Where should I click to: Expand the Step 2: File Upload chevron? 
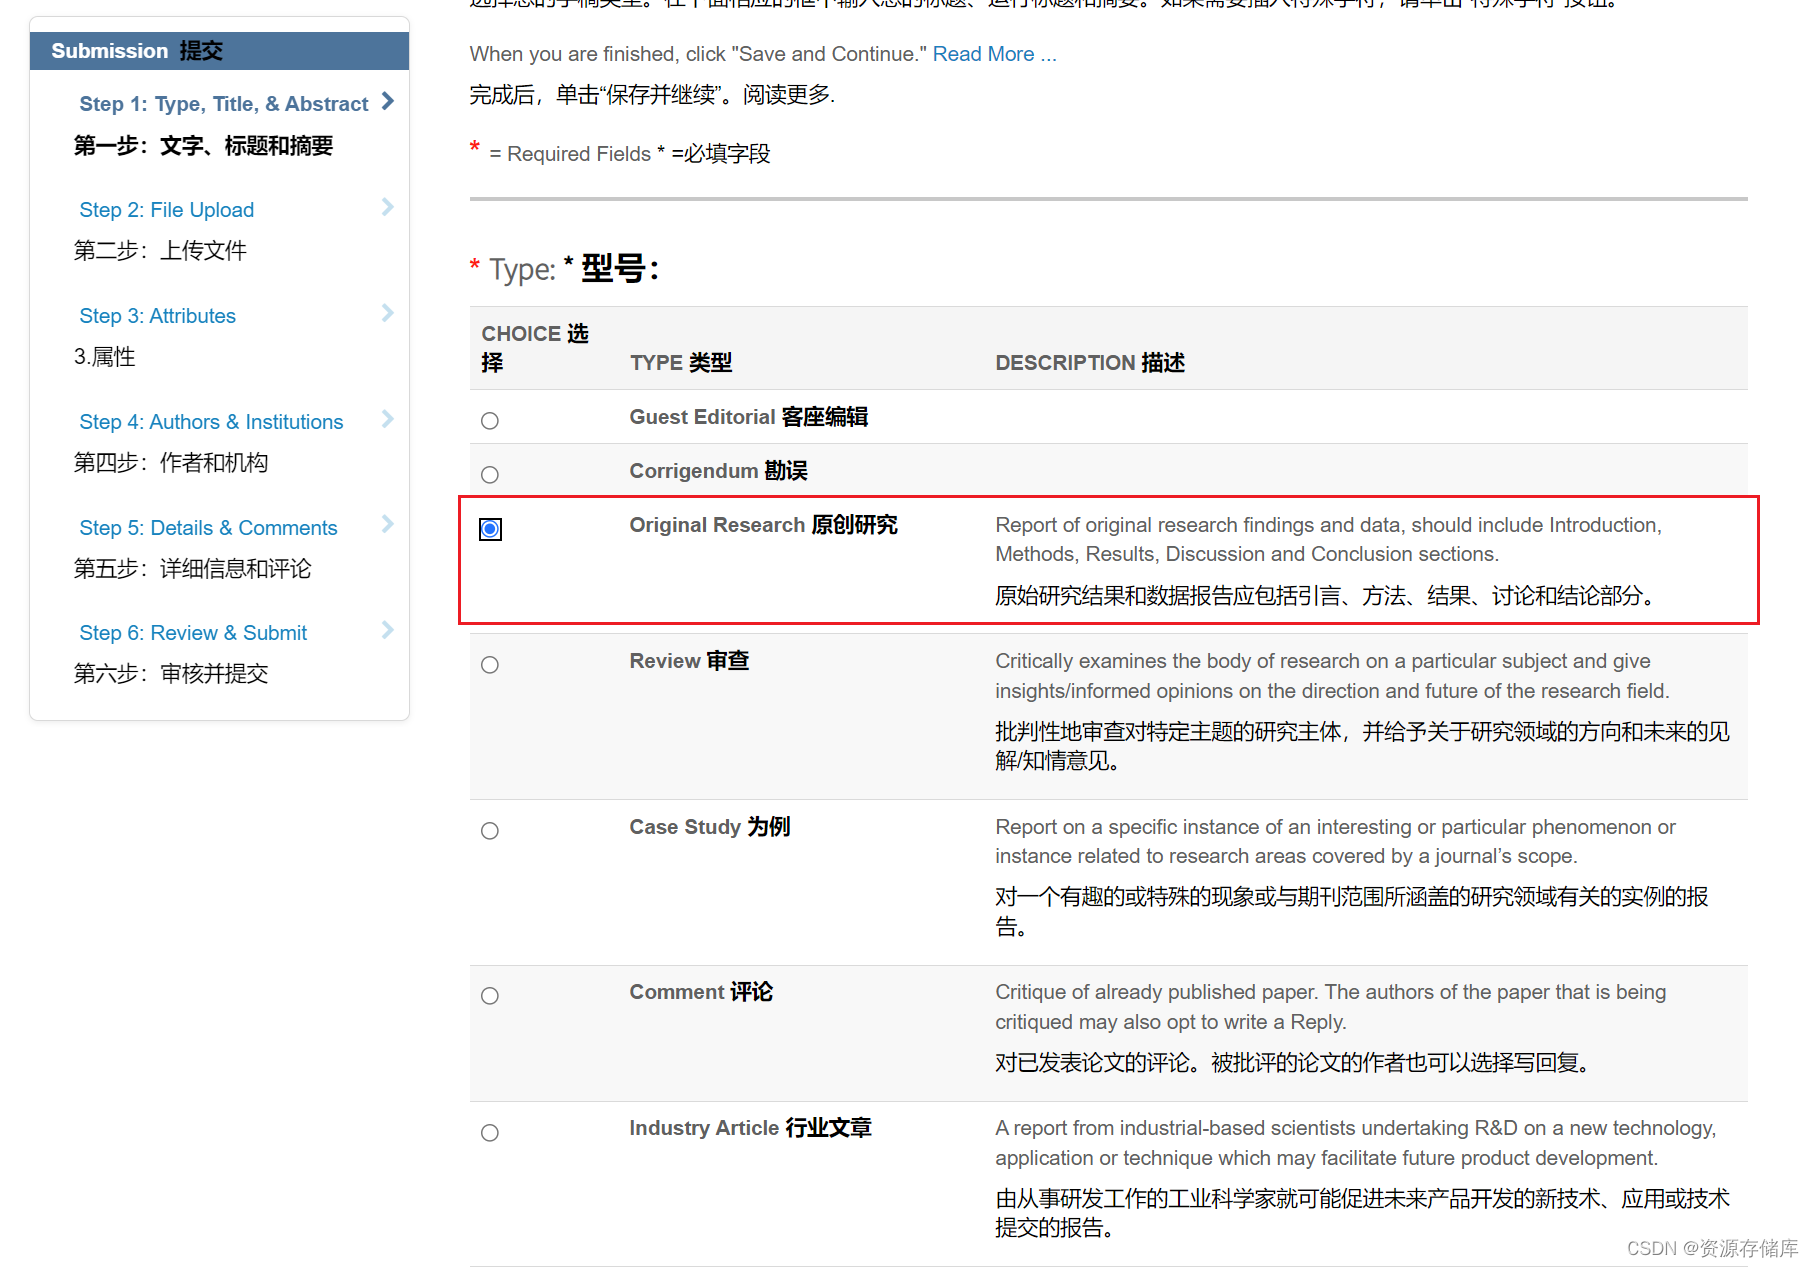click(387, 207)
